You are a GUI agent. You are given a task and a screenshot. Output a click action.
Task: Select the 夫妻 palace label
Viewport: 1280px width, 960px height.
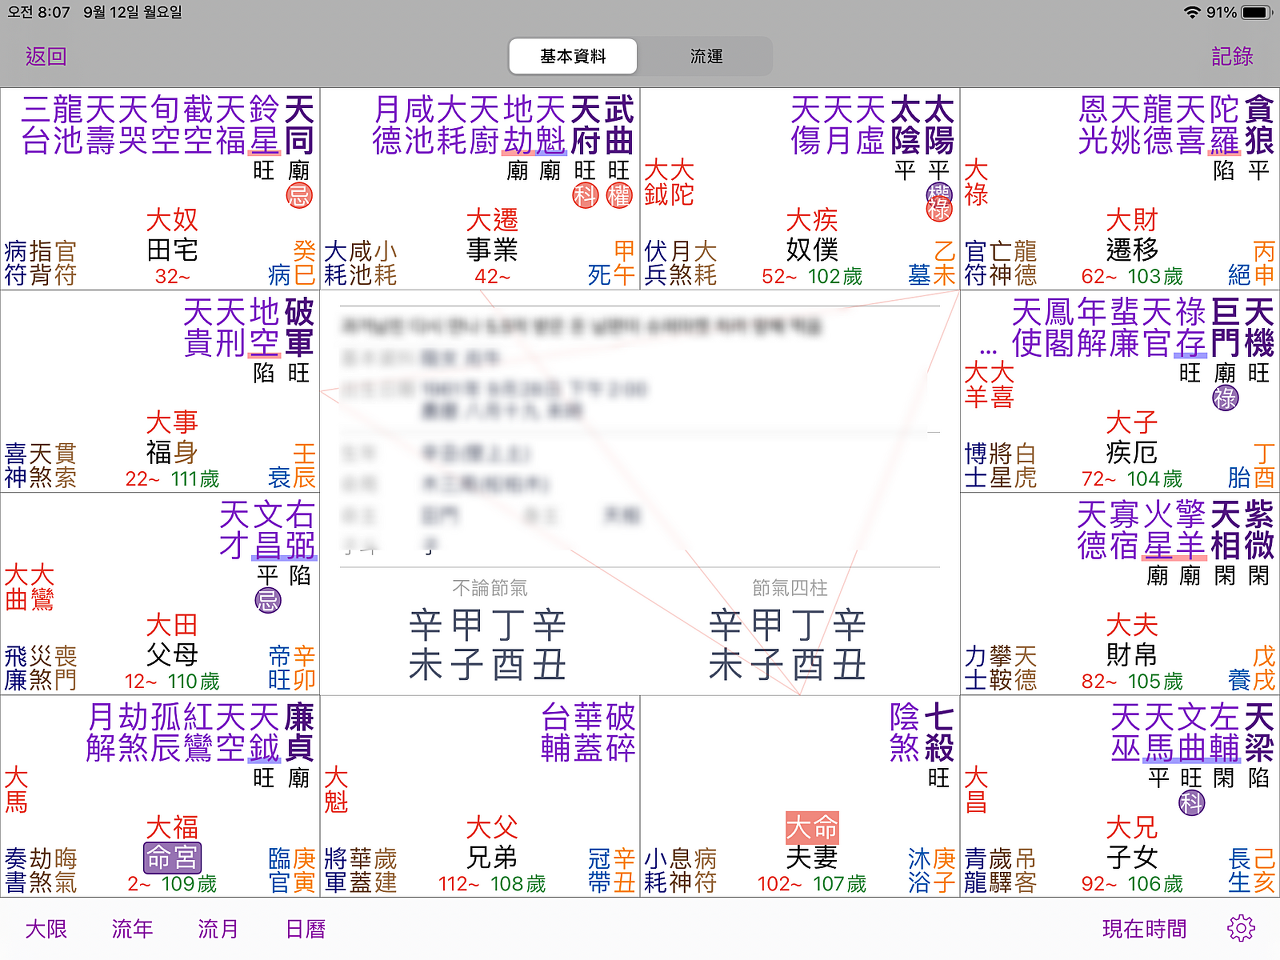812,857
